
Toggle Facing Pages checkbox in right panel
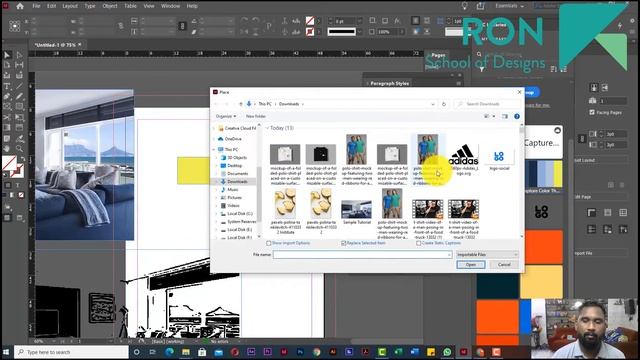[592, 112]
